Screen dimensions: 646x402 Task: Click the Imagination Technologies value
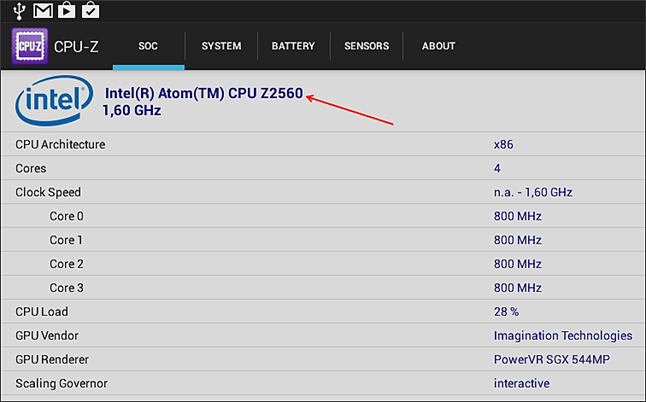(563, 336)
